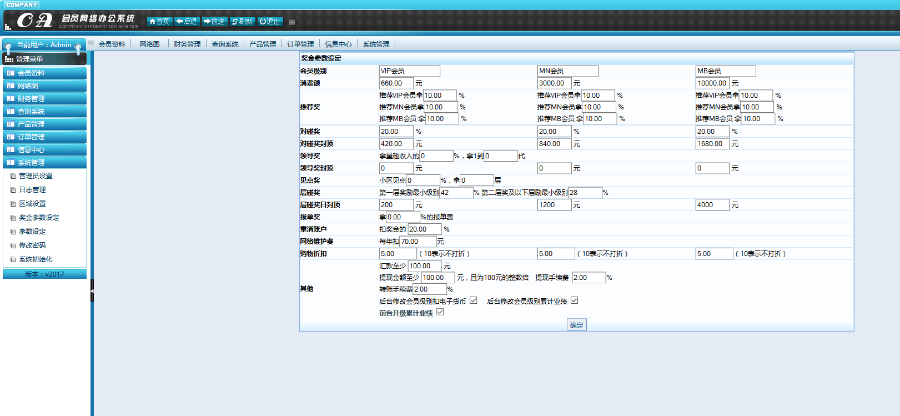Viewport: 900px width, 416px height.
Task: Click the book icon of sidebar 订单管理
Action: click(x=10, y=137)
